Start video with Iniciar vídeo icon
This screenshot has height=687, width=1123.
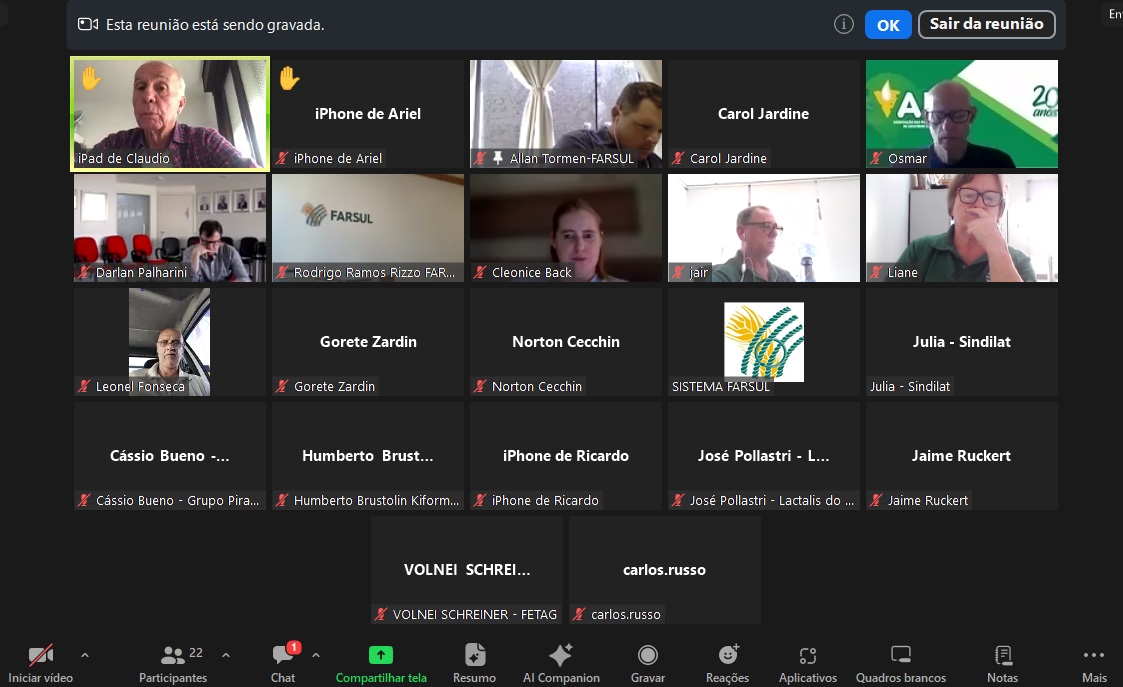41,656
